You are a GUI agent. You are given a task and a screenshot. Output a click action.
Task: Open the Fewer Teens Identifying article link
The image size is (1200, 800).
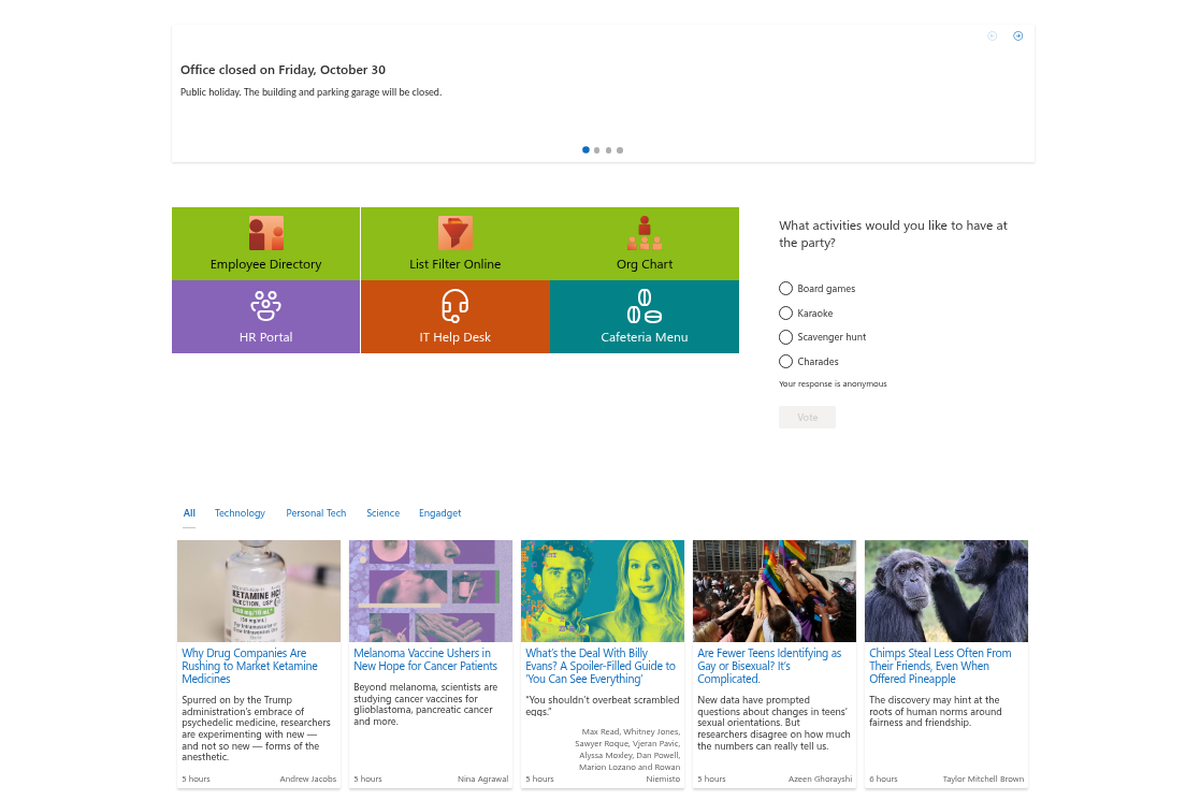[x=770, y=666]
